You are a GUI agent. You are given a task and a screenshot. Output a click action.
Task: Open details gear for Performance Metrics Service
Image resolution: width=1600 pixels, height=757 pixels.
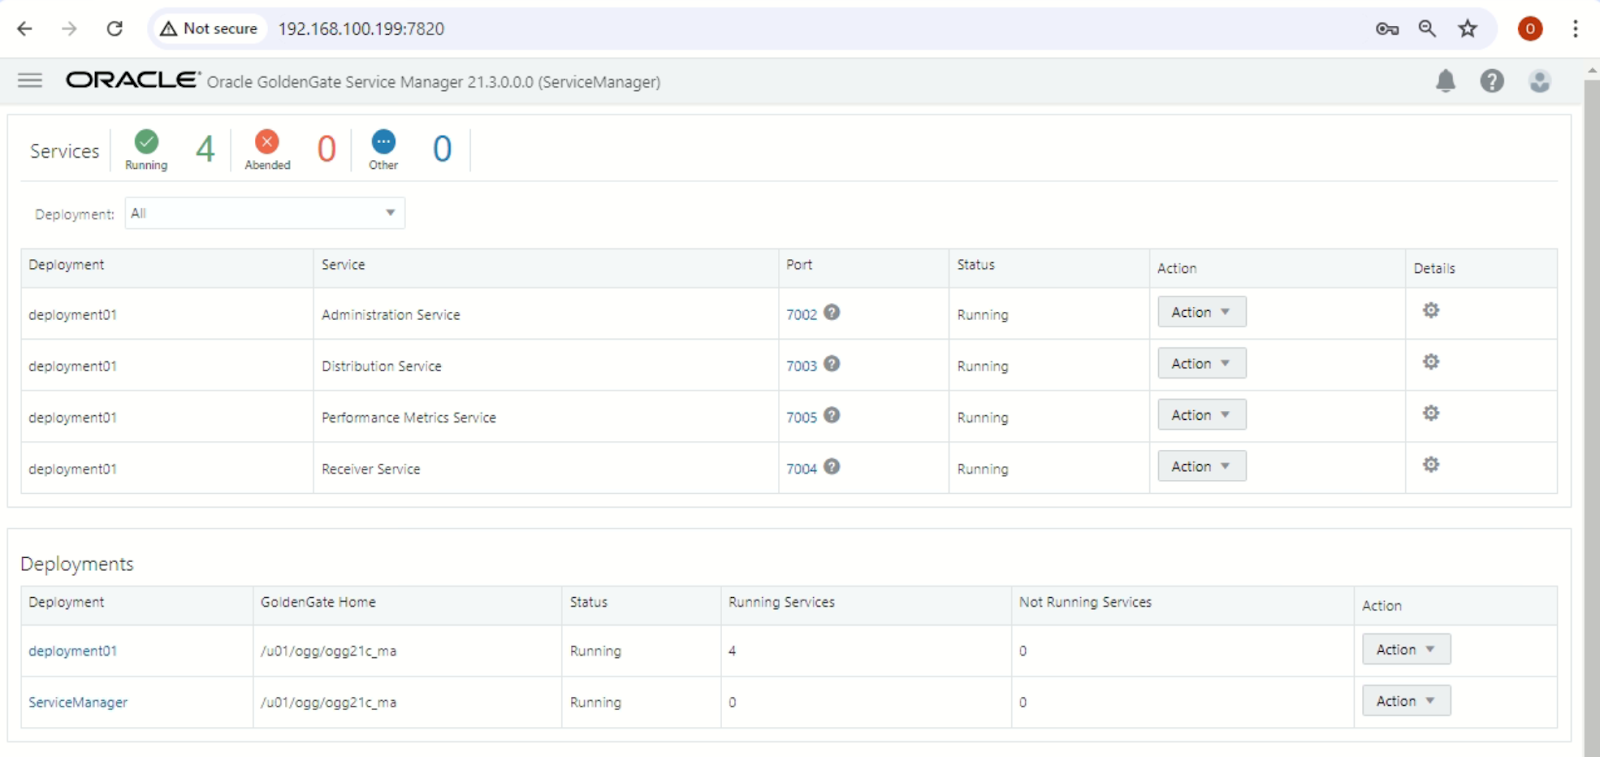(x=1431, y=413)
